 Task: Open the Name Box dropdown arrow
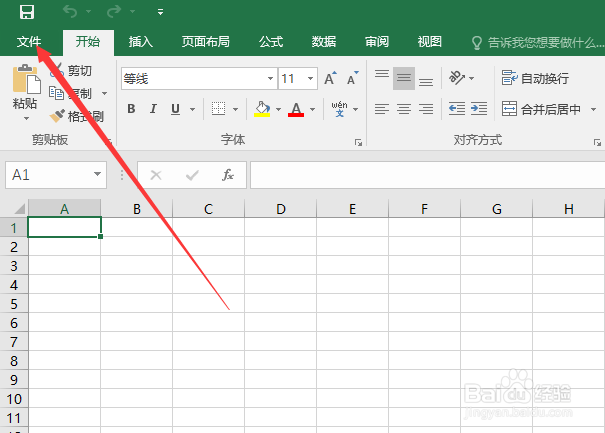click(98, 174)
